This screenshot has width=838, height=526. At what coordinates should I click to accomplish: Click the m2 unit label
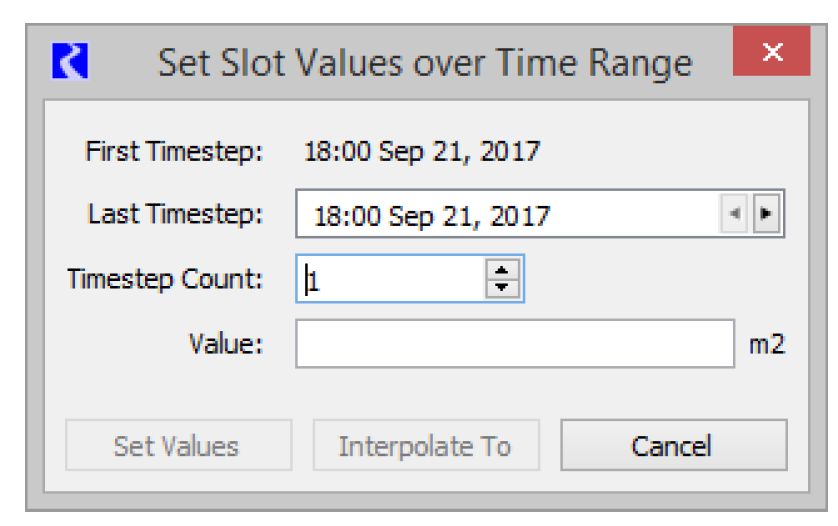(x=767, y=344)
